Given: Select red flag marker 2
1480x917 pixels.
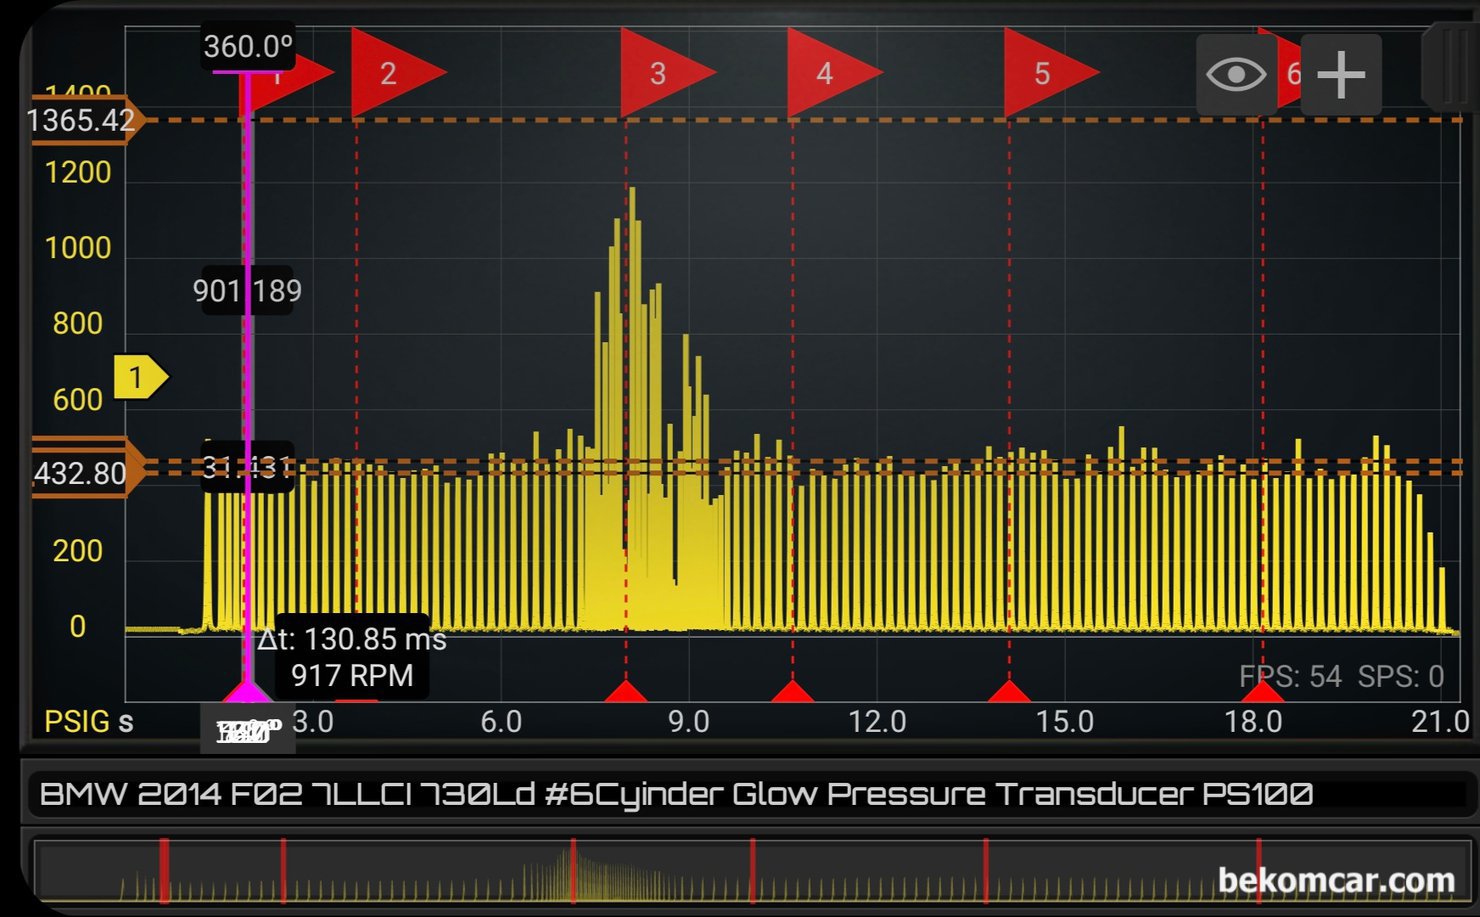Looking at the screenshot, I should (x=397, y=72).
